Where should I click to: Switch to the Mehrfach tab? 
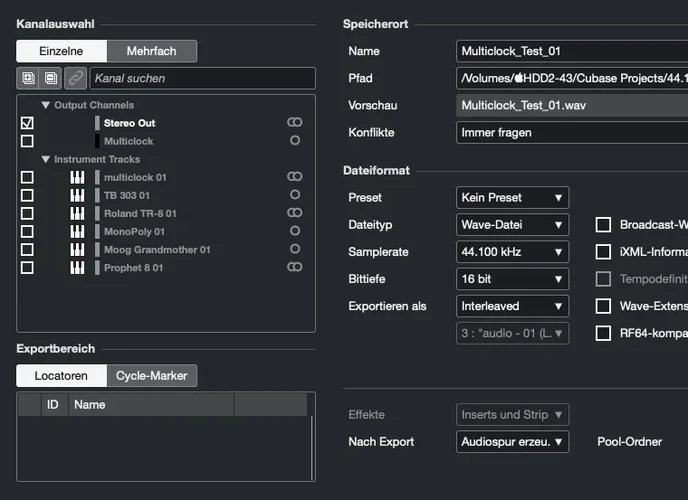153,51
